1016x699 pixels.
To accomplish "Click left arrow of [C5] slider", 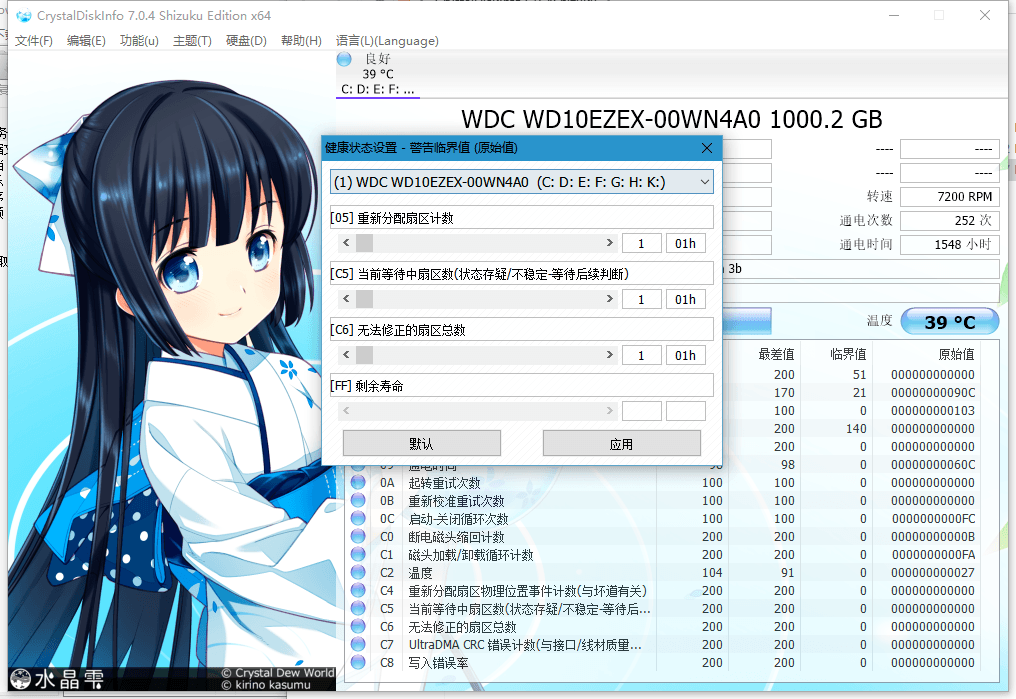I will coord(347,299).
